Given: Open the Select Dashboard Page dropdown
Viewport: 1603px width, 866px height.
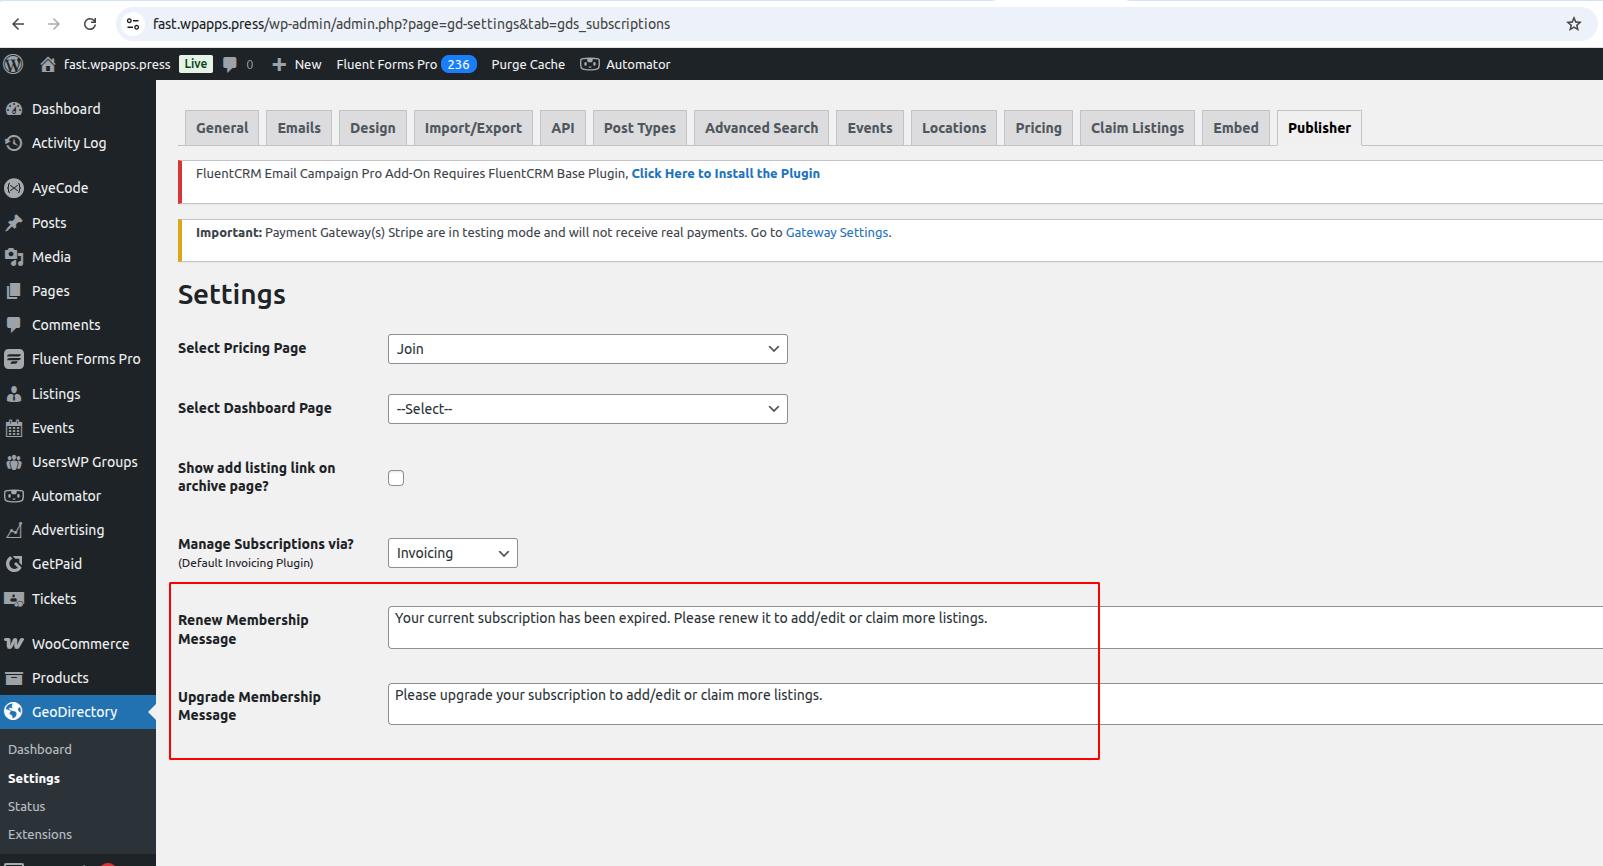Looking at the screenshot, I should pos(587,409).
